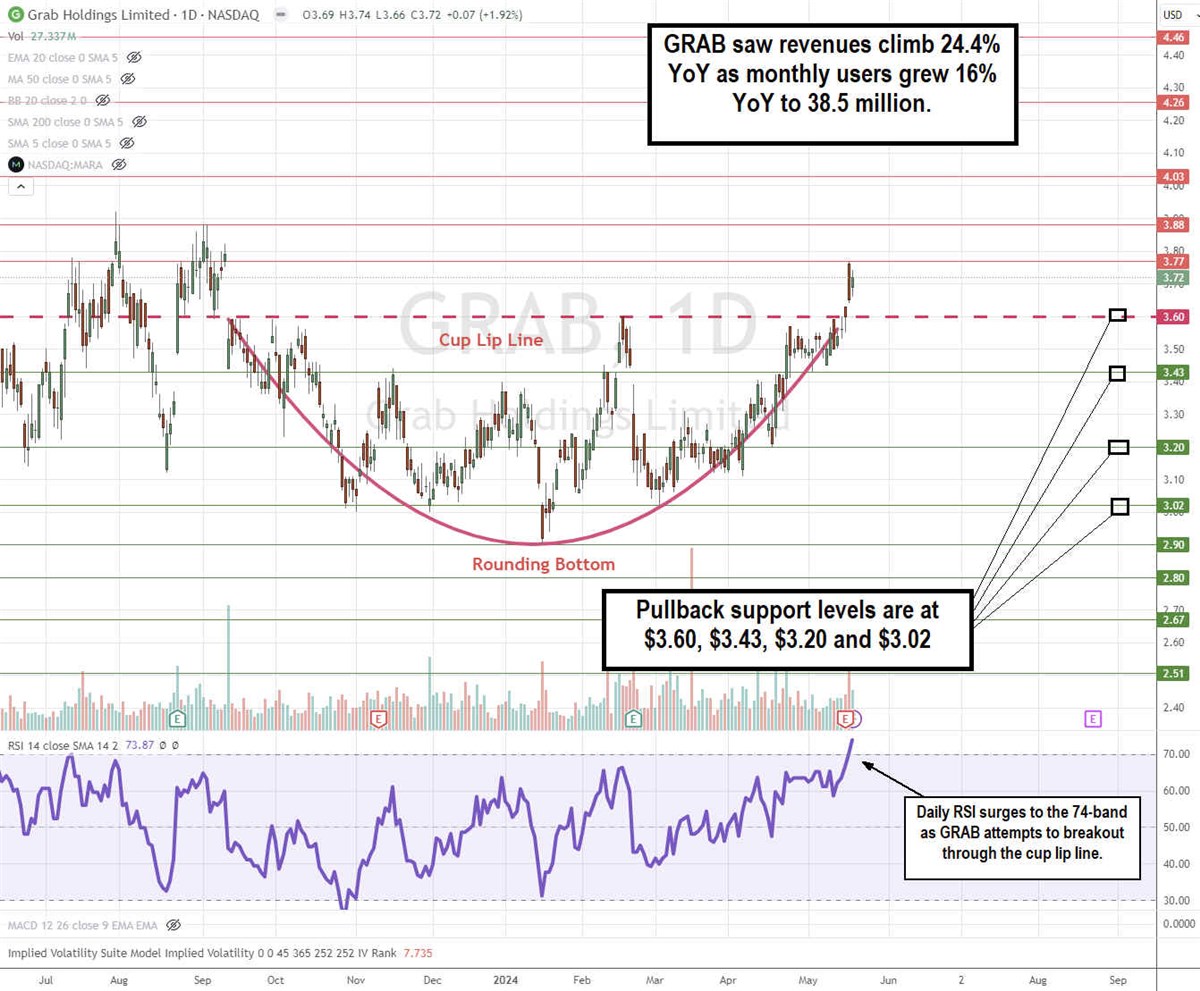The width and height of the screenshot is (1200, 991).
Task: Click the NASDAQ:MARA legend label
Action: pos(67,164)
